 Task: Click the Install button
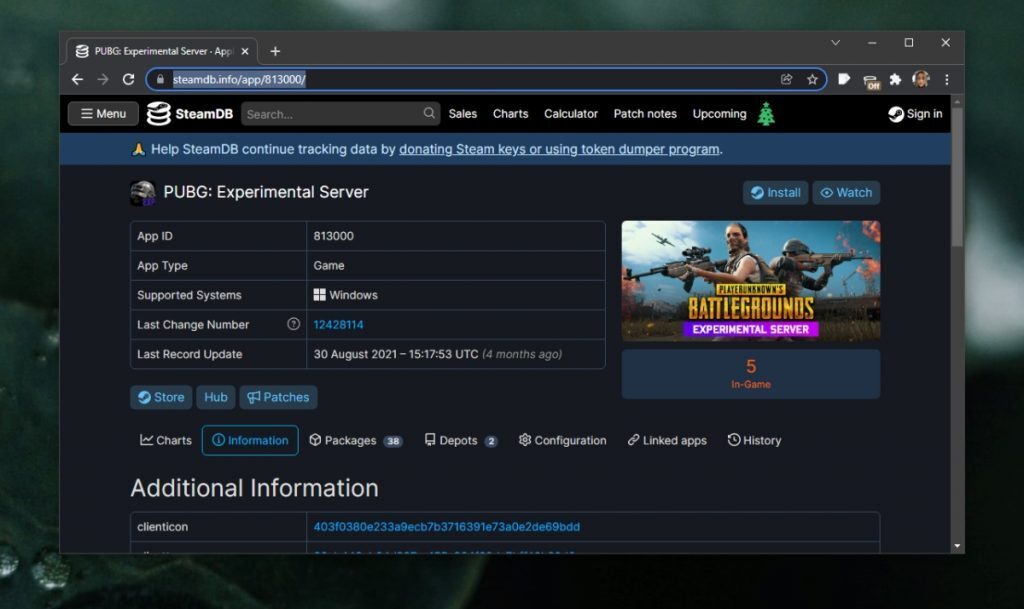click(774, 192)
